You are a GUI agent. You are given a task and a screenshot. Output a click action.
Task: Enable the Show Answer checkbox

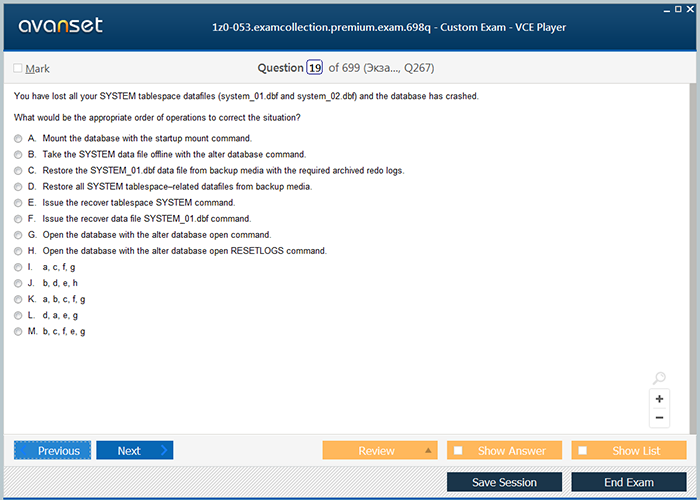click(458, 450)
